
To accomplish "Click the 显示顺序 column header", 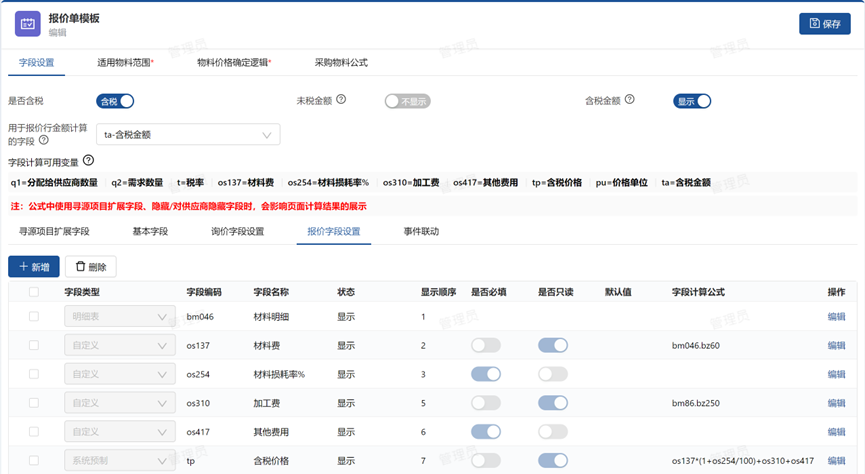I will pyautogui.click(x=439, y=292).
